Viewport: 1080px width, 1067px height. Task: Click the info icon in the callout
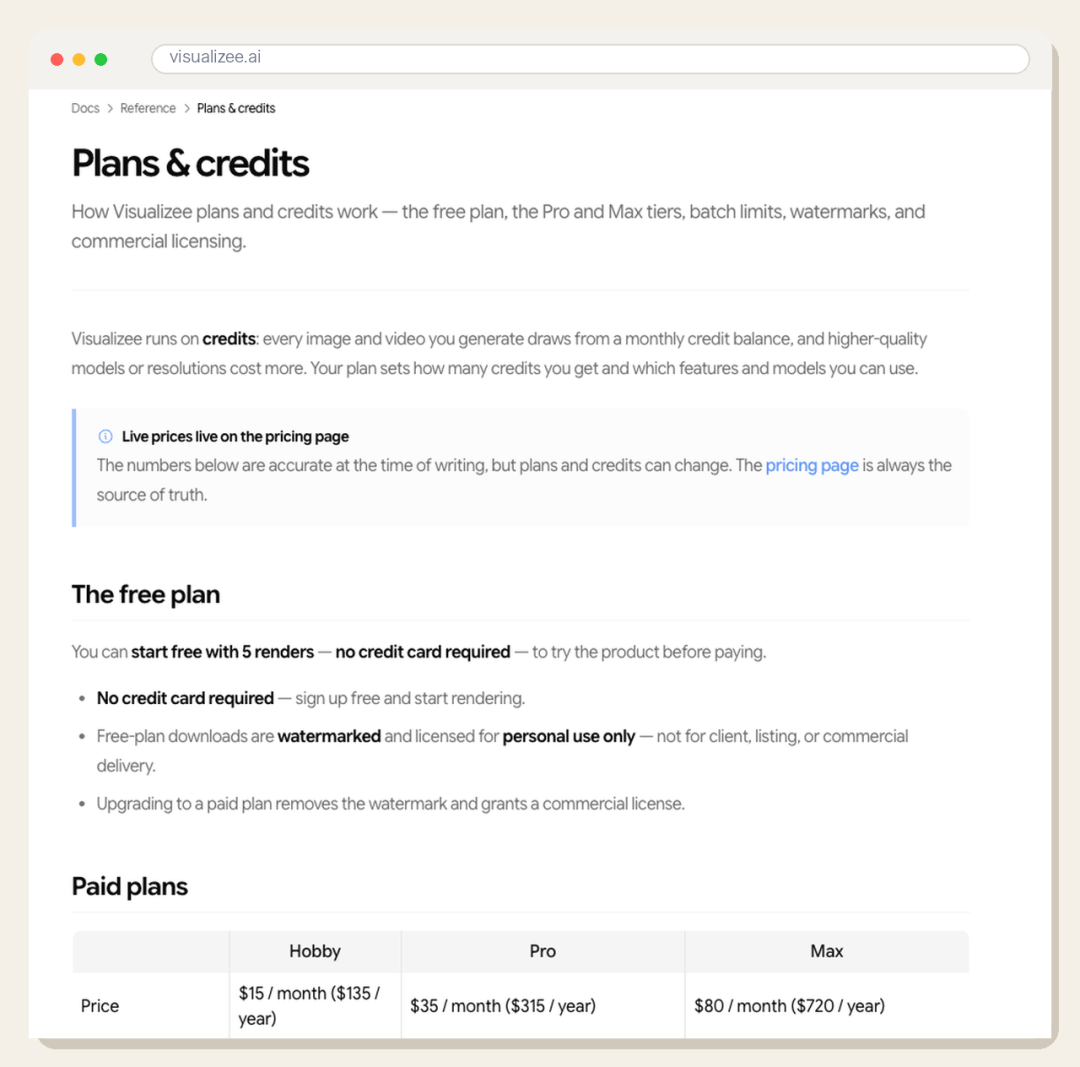coord(105,436)
